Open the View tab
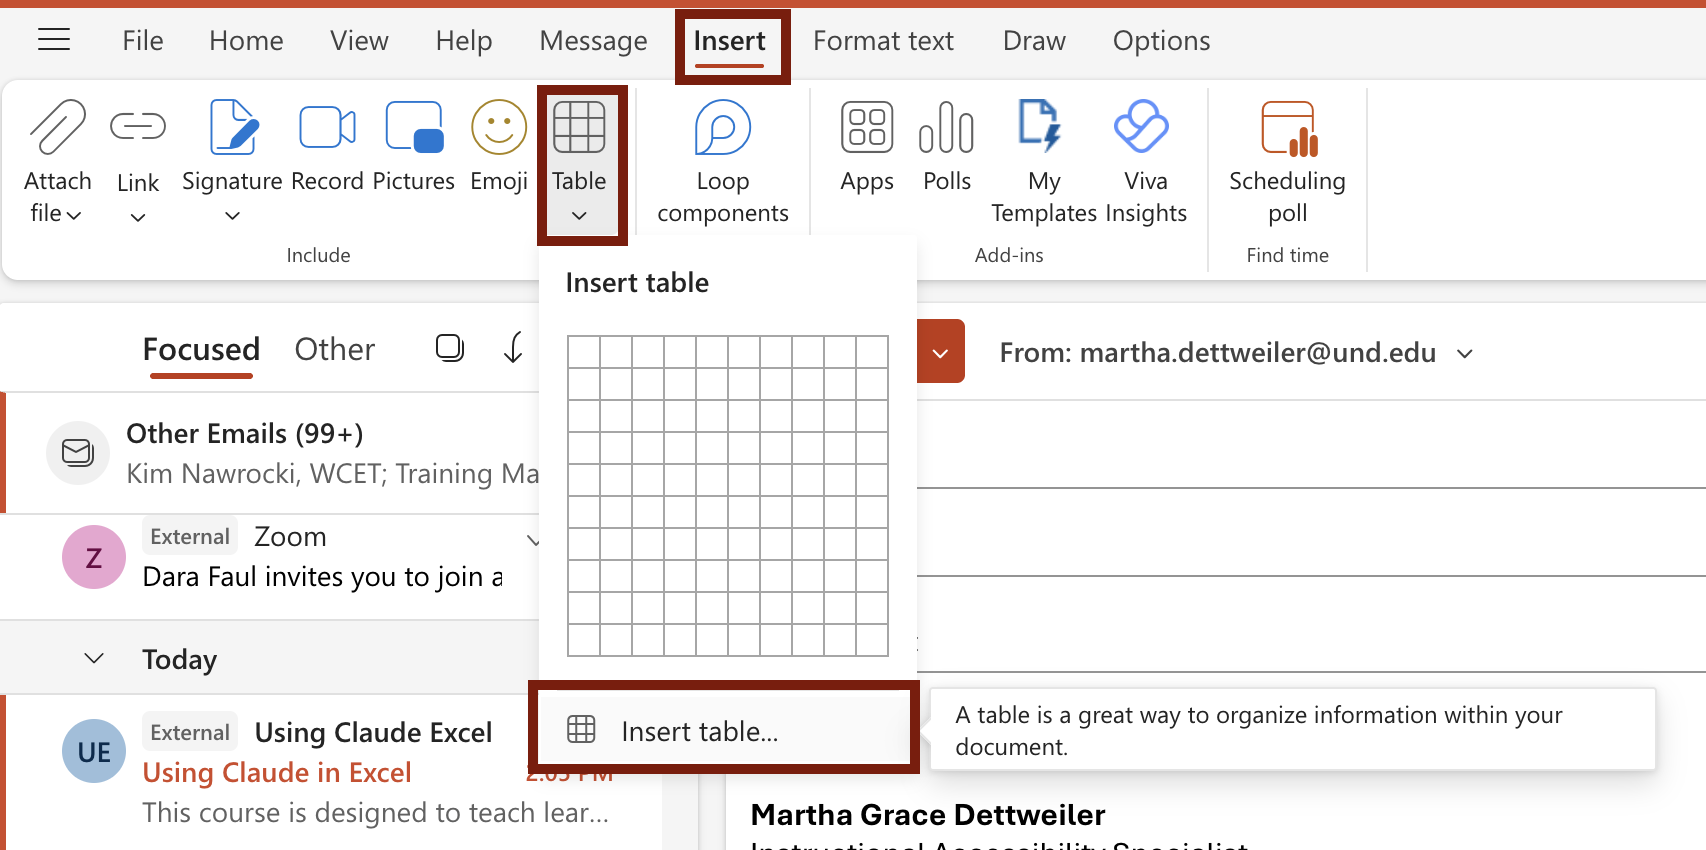Image resolution: width=1706 pixels, height=850 pixels. (359, 41)
